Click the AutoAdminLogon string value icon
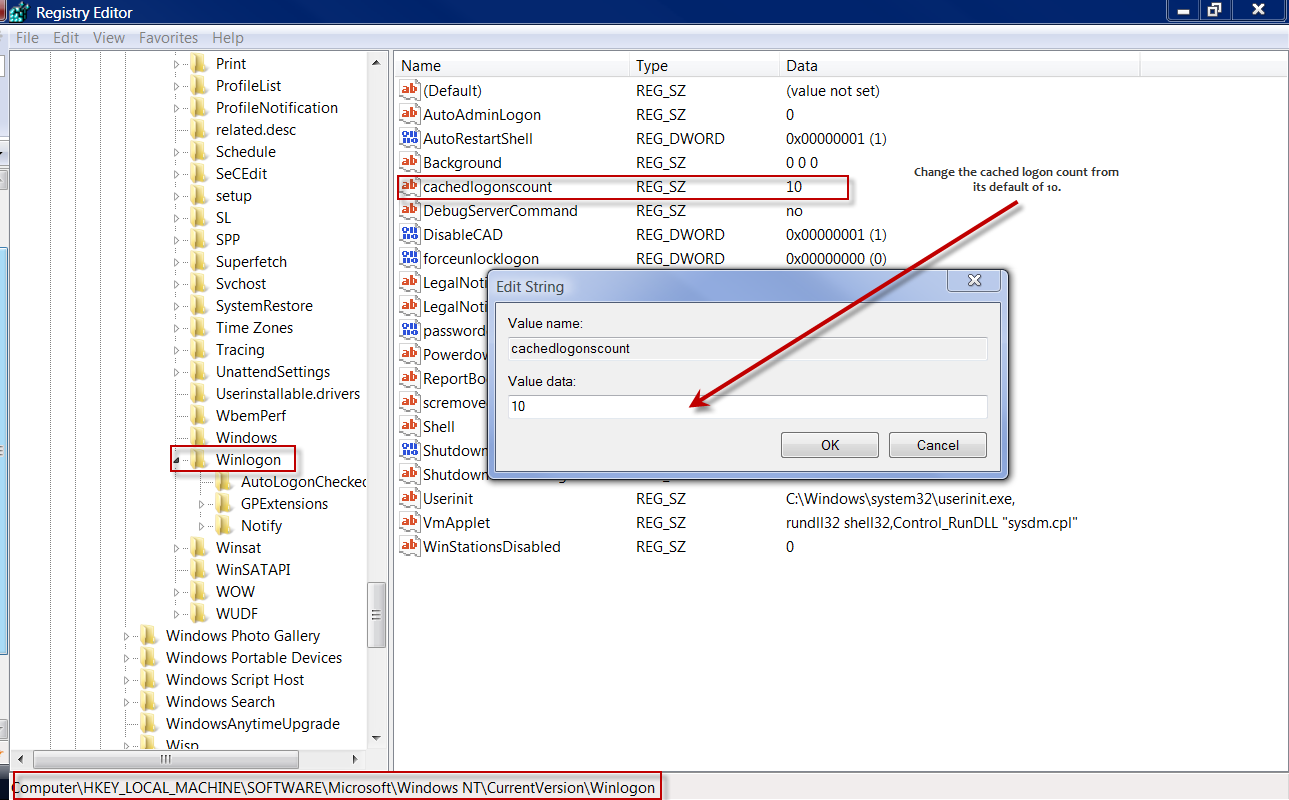Viewport: 1289px width, 800px height. click(409, 114)
